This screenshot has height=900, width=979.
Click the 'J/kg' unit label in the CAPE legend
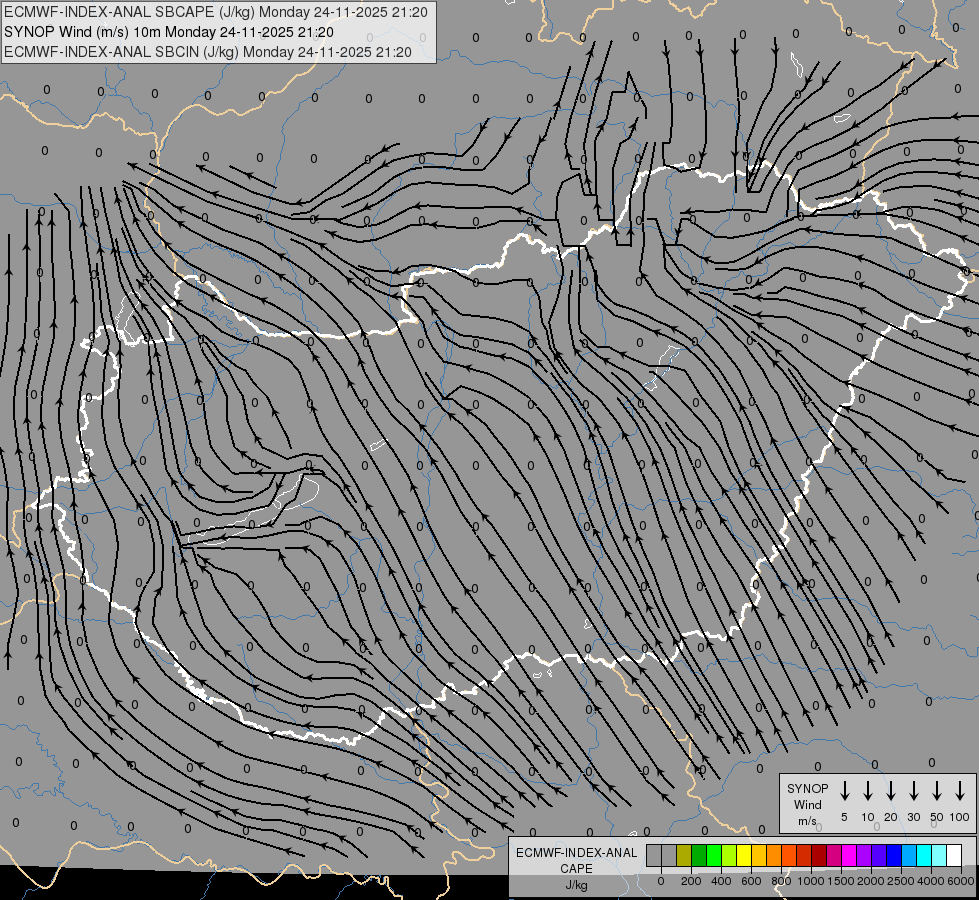(x=576, y=885)
